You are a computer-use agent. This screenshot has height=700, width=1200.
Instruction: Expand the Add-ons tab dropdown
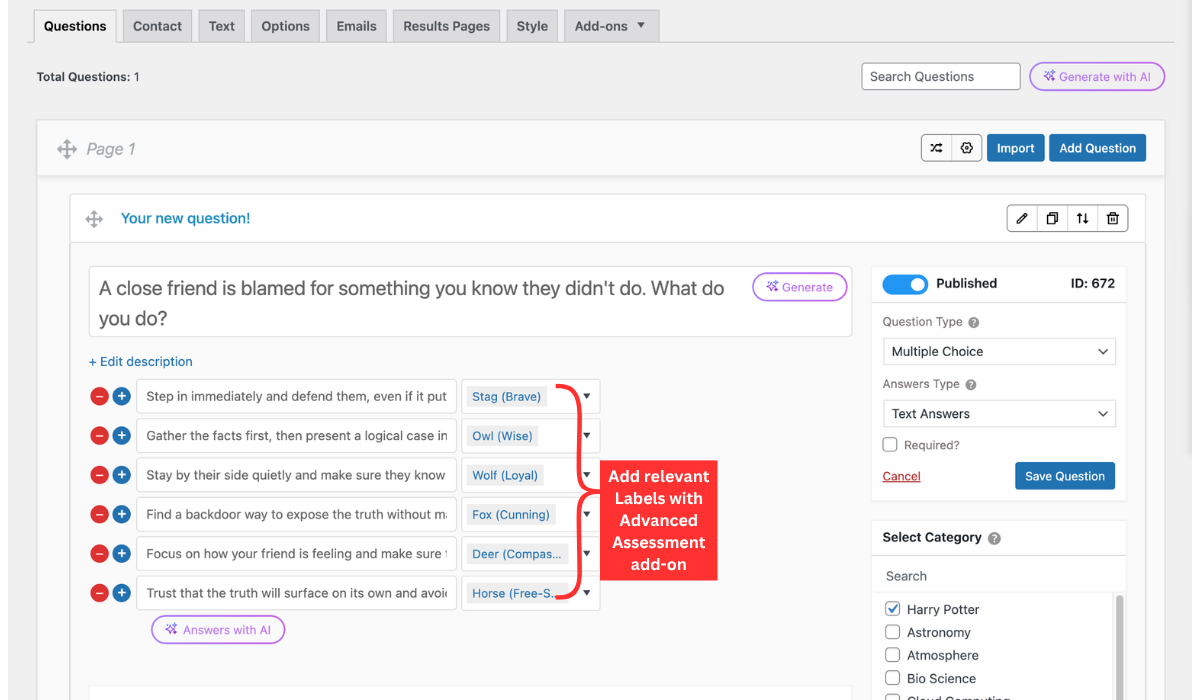coord(610,26)
